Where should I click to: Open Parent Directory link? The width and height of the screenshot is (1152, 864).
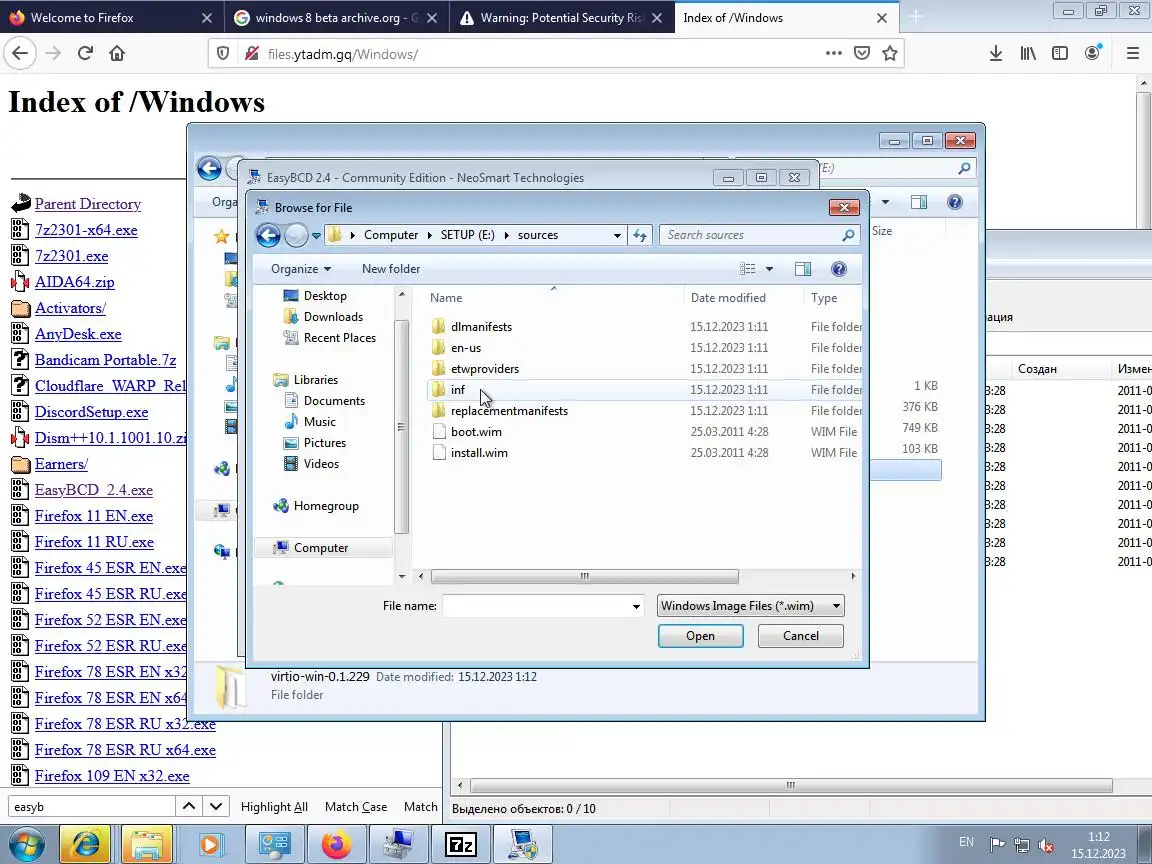point(88,204)
